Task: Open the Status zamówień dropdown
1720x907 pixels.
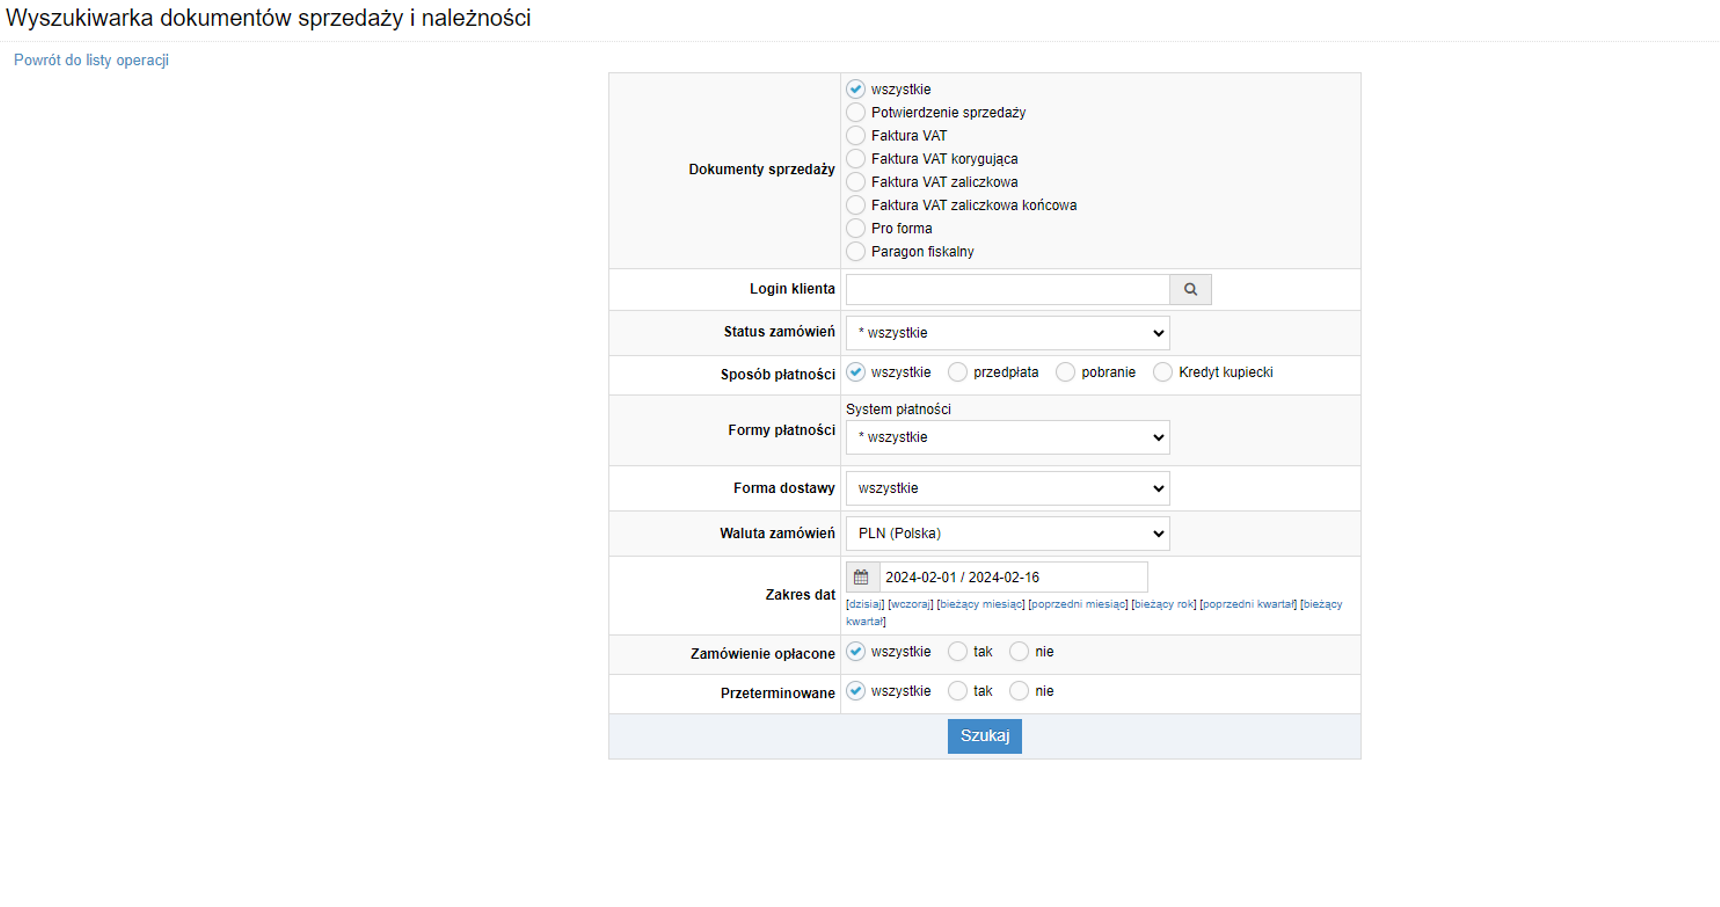Action: 1007,333
